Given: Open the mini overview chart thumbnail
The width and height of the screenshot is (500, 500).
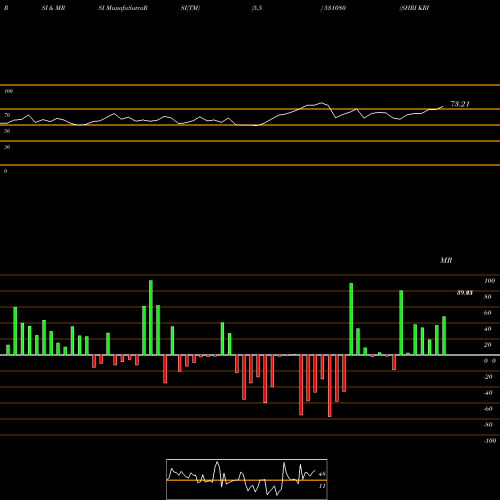Looking at the screenshot, I should pos(247,479).
